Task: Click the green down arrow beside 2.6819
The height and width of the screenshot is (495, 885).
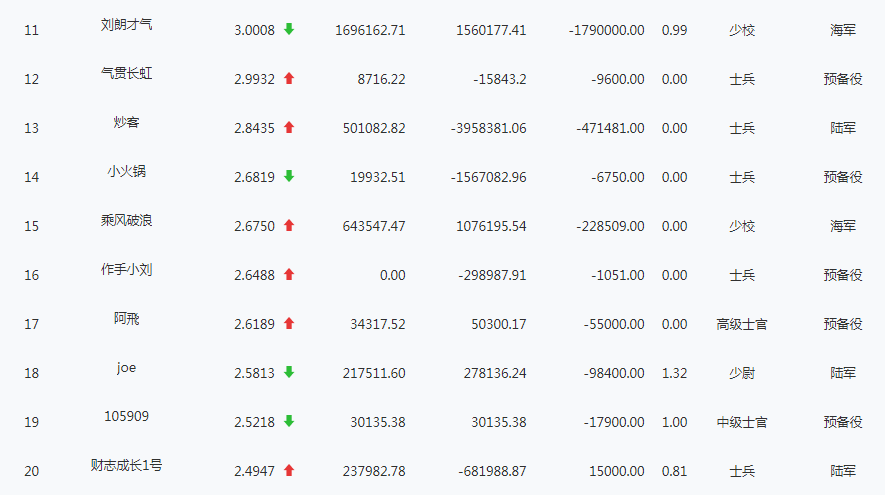Action: click(x=289, y=177)
